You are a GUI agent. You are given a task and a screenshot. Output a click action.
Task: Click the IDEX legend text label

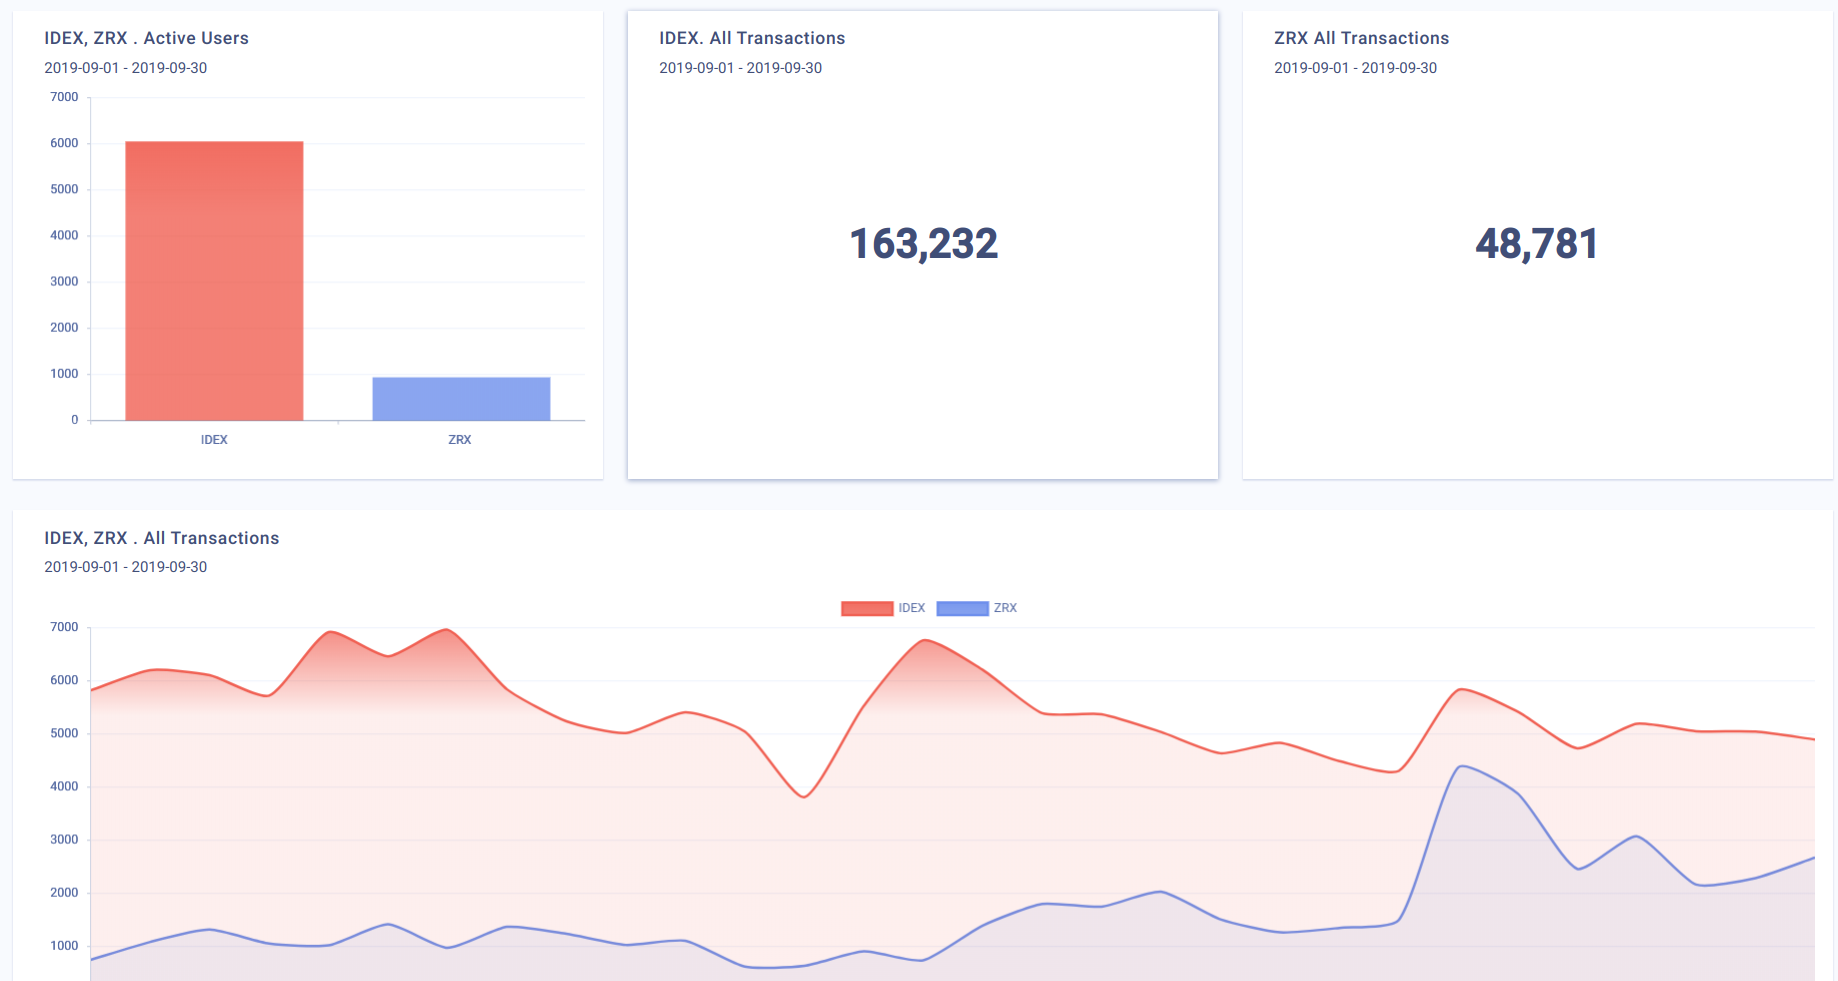pos(911,608)
